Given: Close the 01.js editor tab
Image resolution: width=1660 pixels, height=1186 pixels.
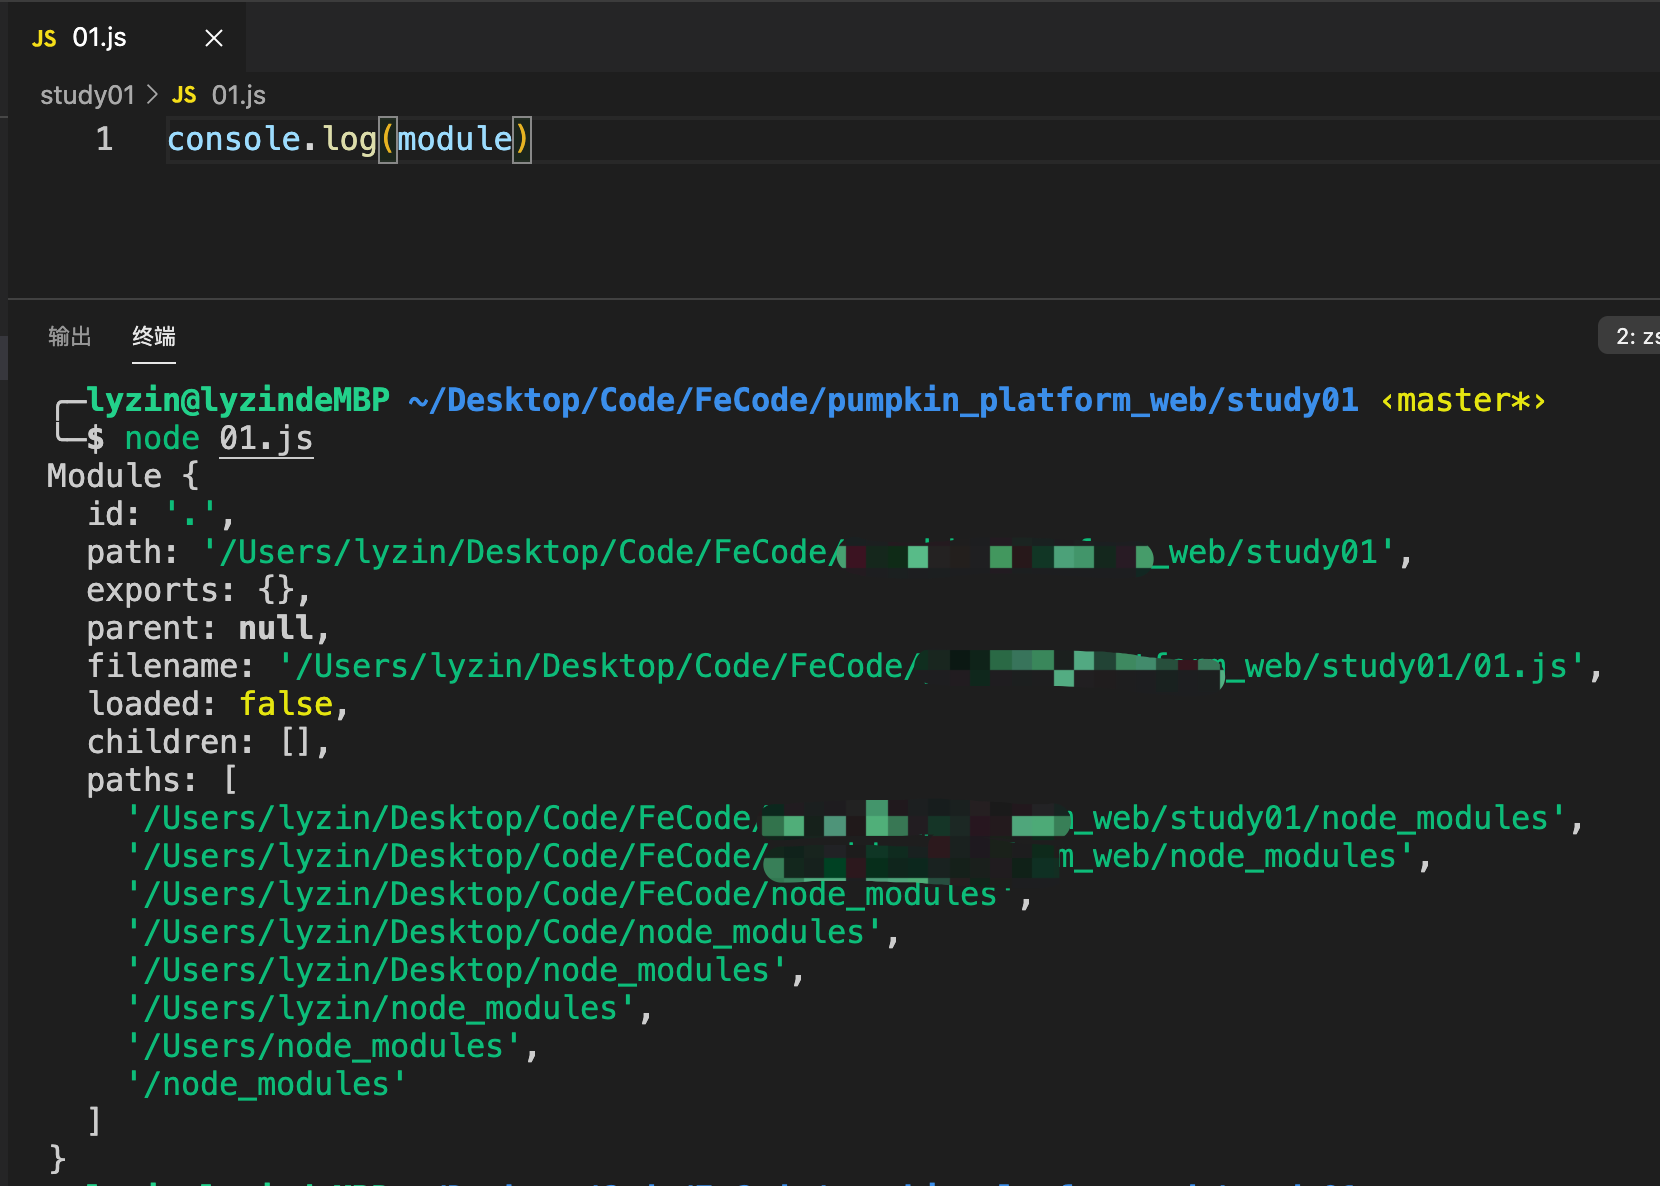Looking at the screenshot, I should click(x=213, y=38).
